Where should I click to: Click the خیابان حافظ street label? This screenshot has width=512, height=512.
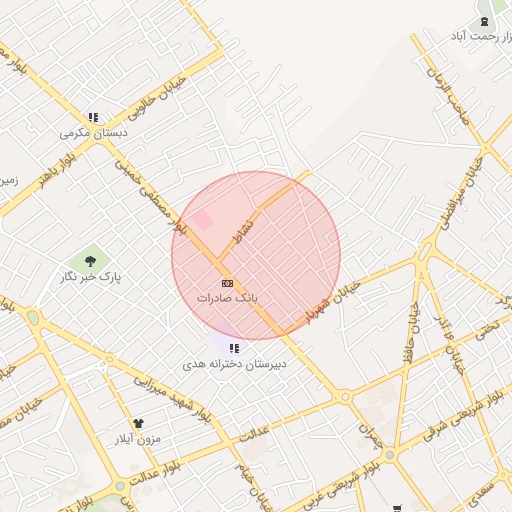413,332
